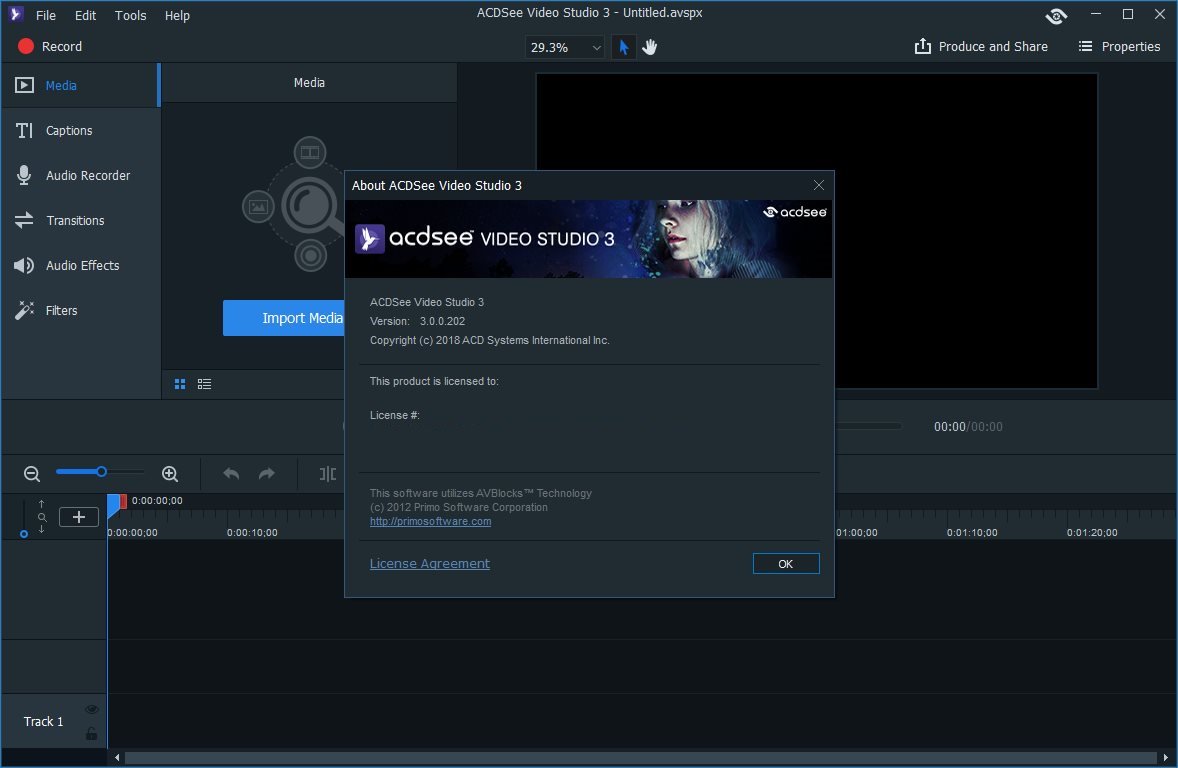Image resolution: width=1178 pixels, height=768 pixels.
Task: Add a new track with plus button
Action: click(x=79, y=517)
